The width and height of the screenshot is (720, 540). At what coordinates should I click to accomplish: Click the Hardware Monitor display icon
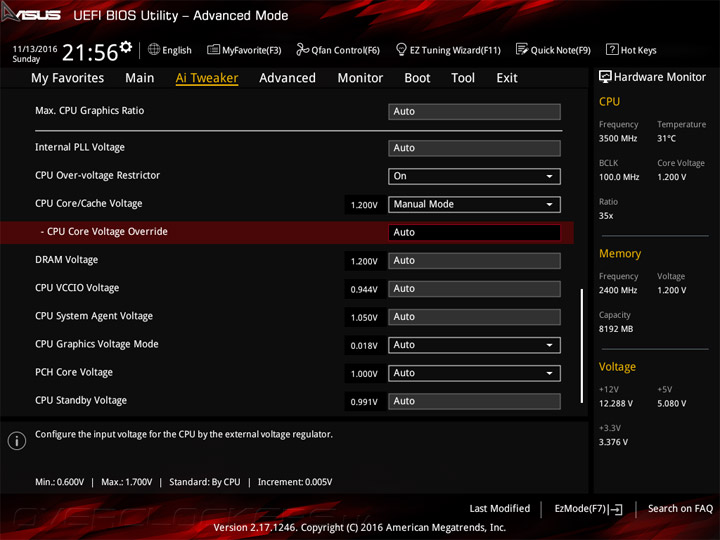605,77
